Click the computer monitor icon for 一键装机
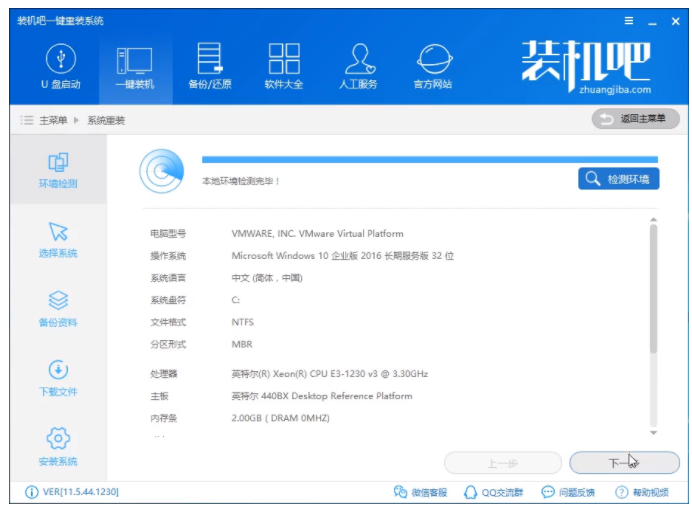The width and height of the screenshot is (692, 513). [135, 61]
